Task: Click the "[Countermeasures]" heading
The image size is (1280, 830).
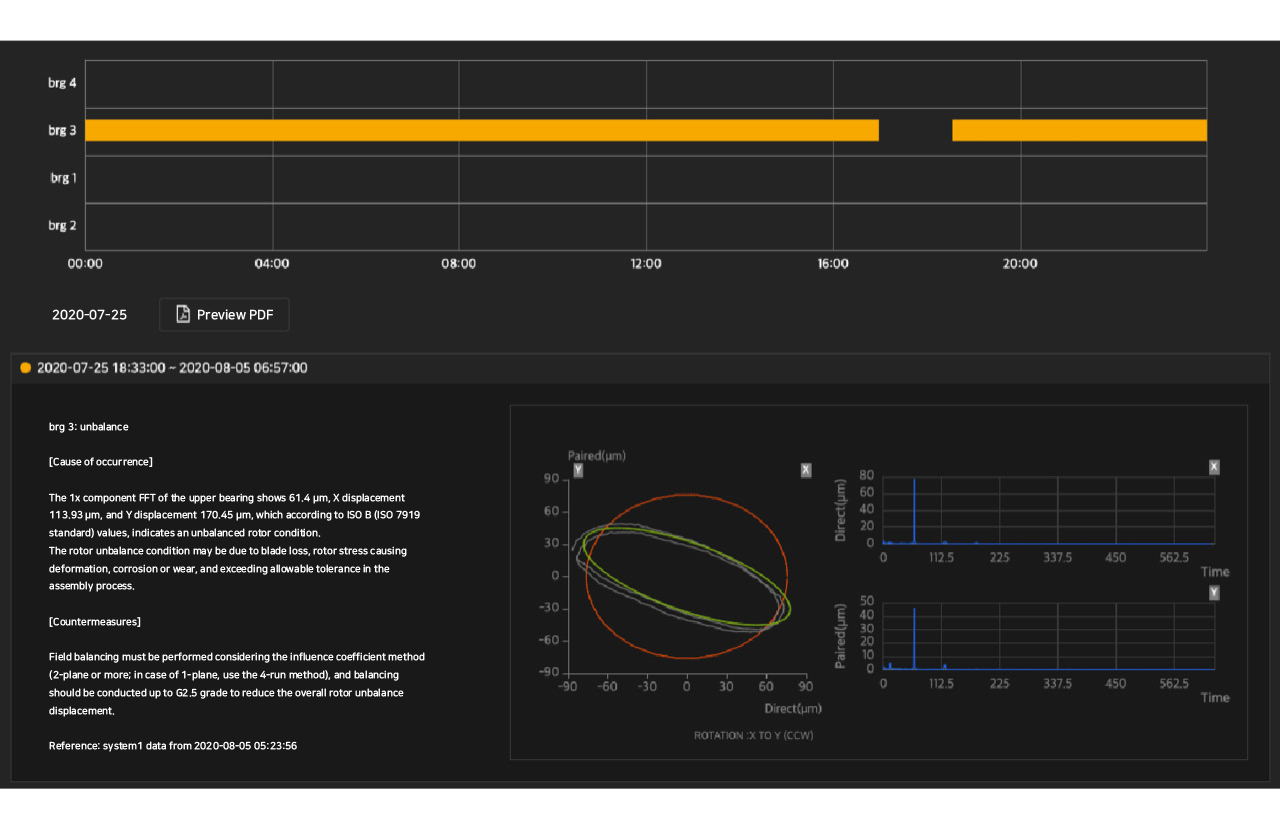Action: pos(95,622)
